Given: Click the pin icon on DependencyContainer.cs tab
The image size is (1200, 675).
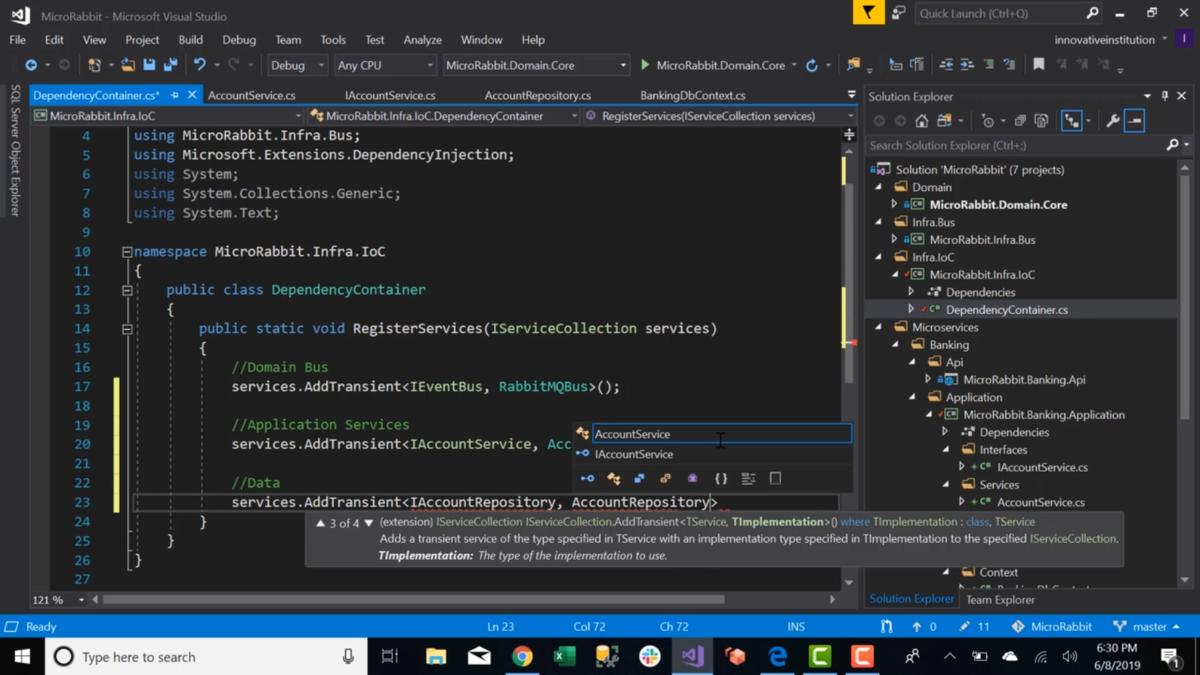Looking at the screenshot, I should tap(175, 95).
